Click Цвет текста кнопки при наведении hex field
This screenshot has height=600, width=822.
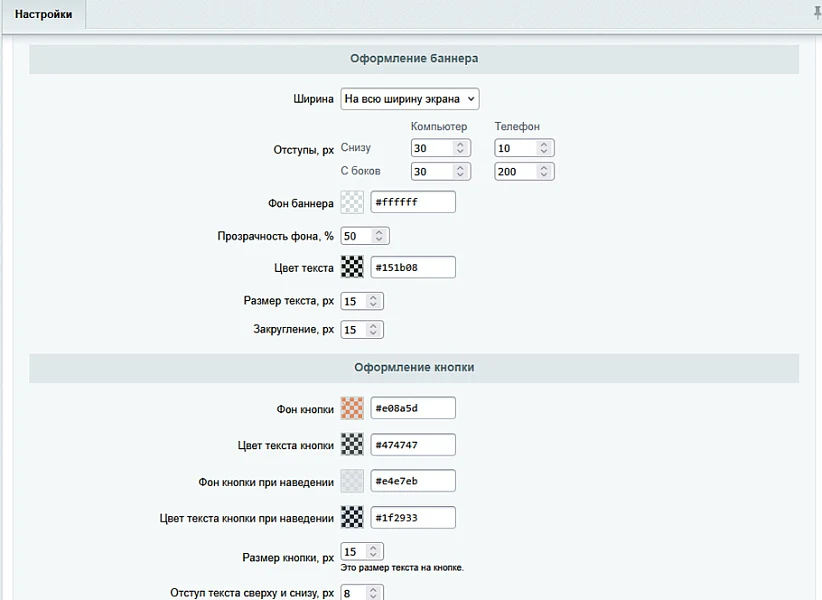coord(413,518)
